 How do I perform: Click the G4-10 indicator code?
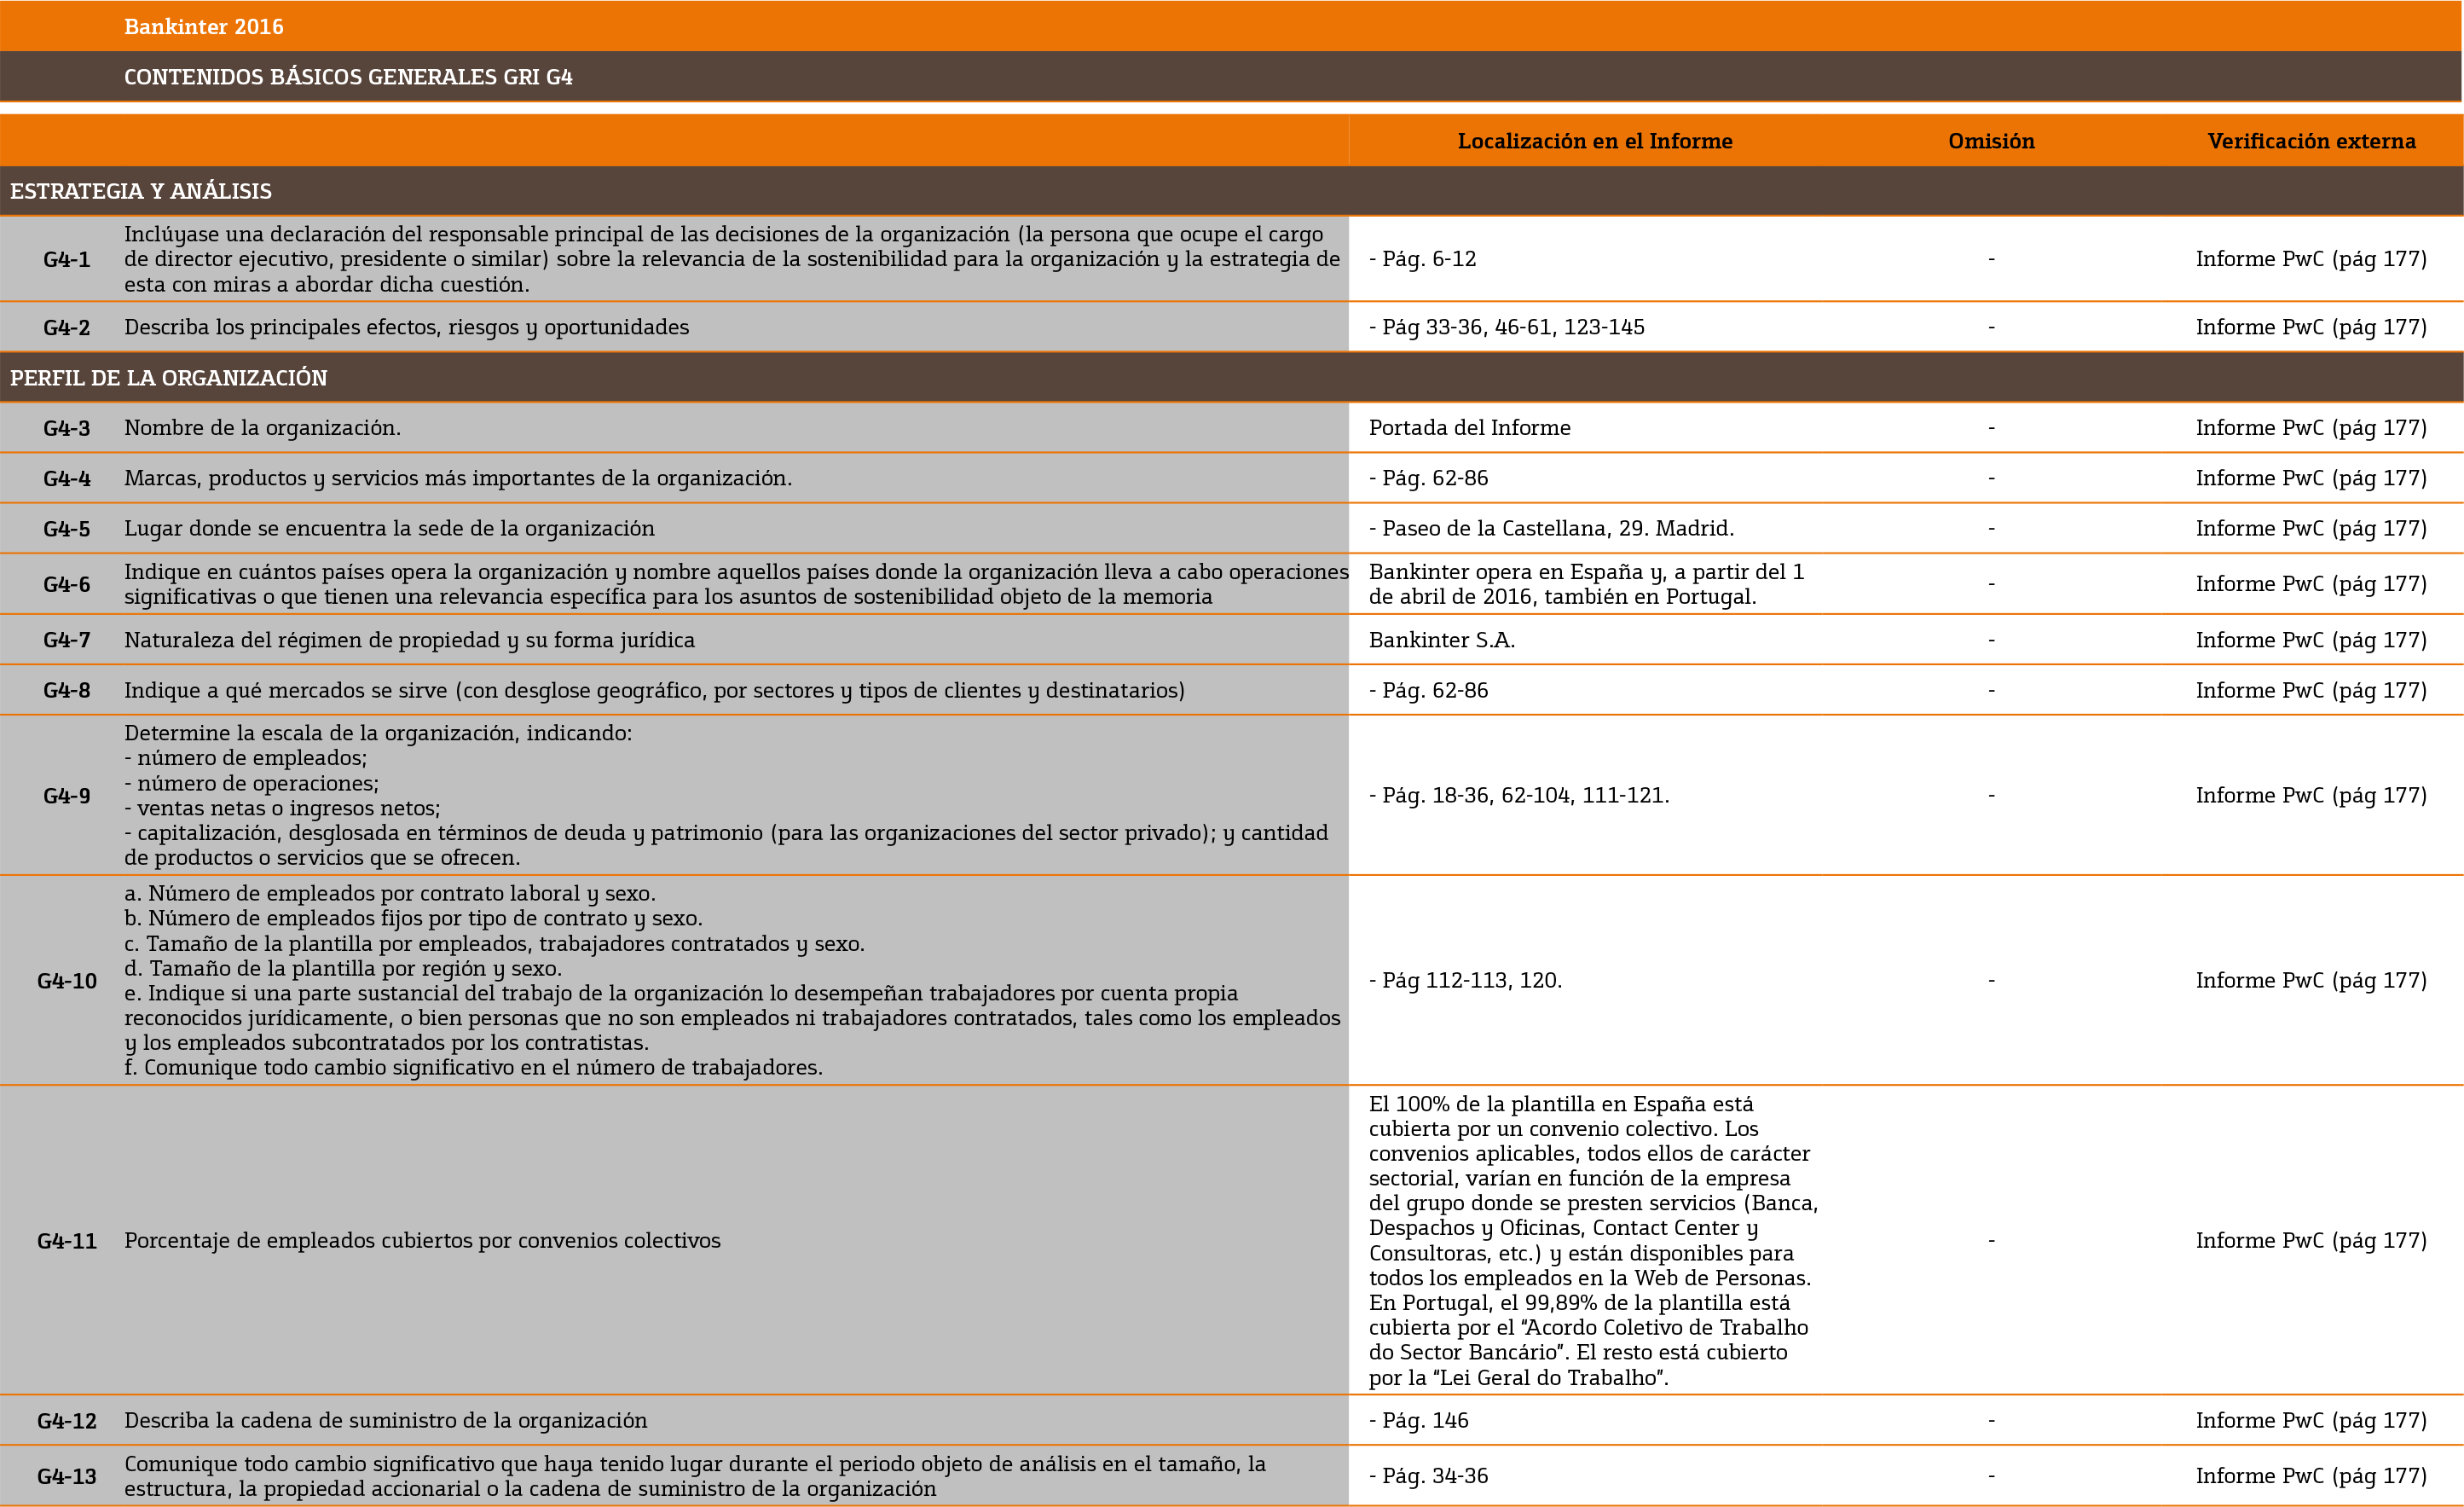(x=67, y=981)
